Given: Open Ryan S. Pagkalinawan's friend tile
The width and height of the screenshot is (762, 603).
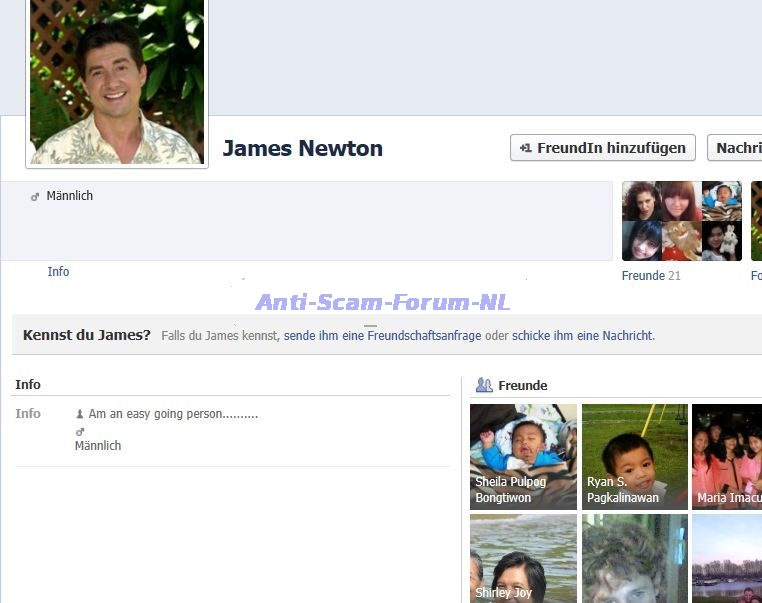Looking at the screenshot, I should [x=635, y=457].
